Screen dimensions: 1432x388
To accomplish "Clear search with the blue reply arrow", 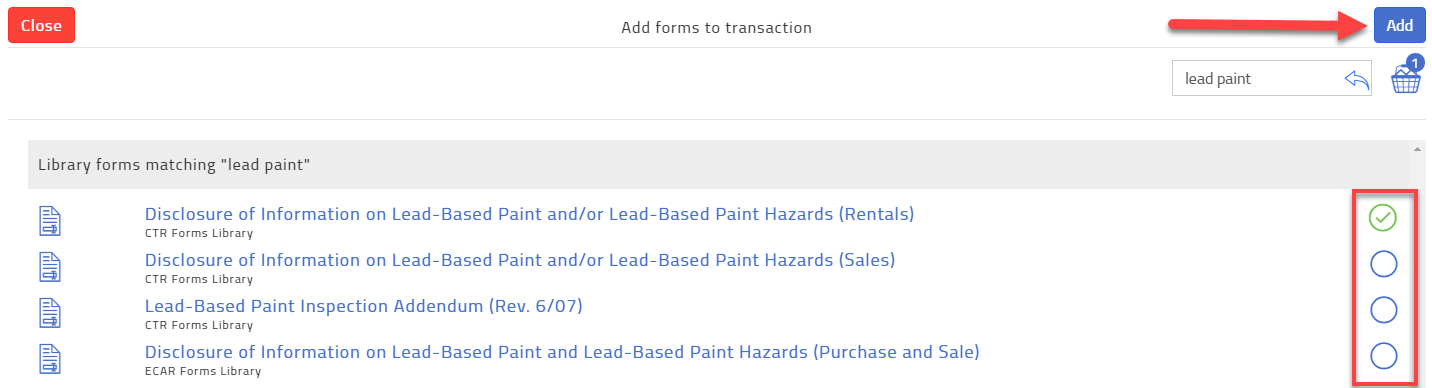I will pos(1356,79).
